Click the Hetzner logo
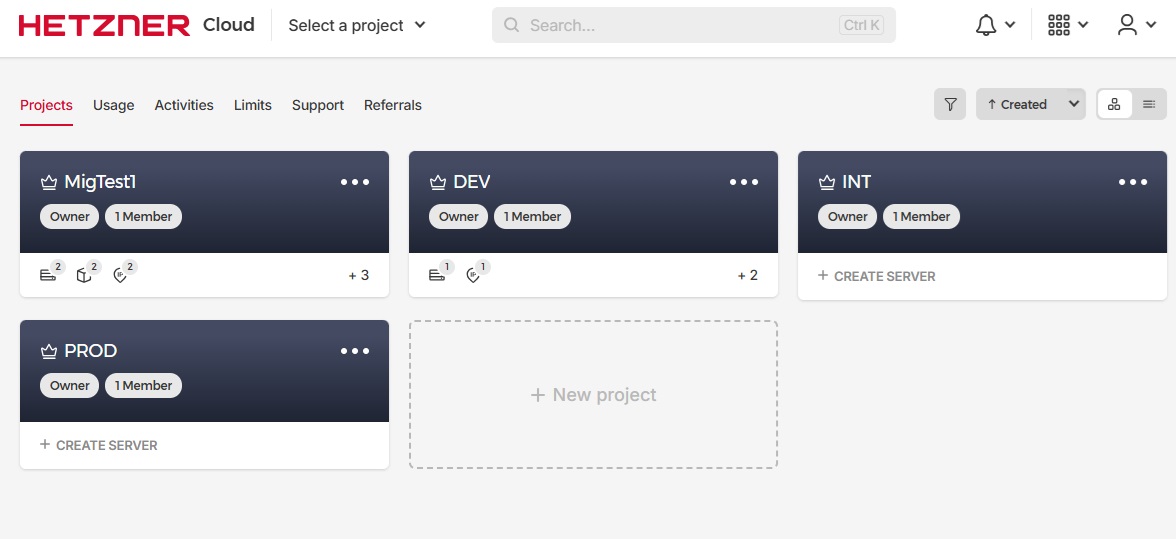1176x539 pixels. click(104, 25)
